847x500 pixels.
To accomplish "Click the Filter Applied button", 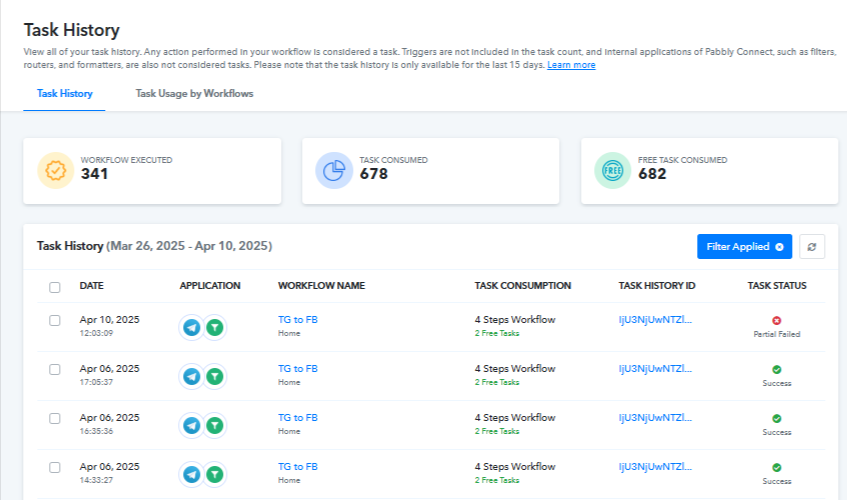I will (737, 247).
